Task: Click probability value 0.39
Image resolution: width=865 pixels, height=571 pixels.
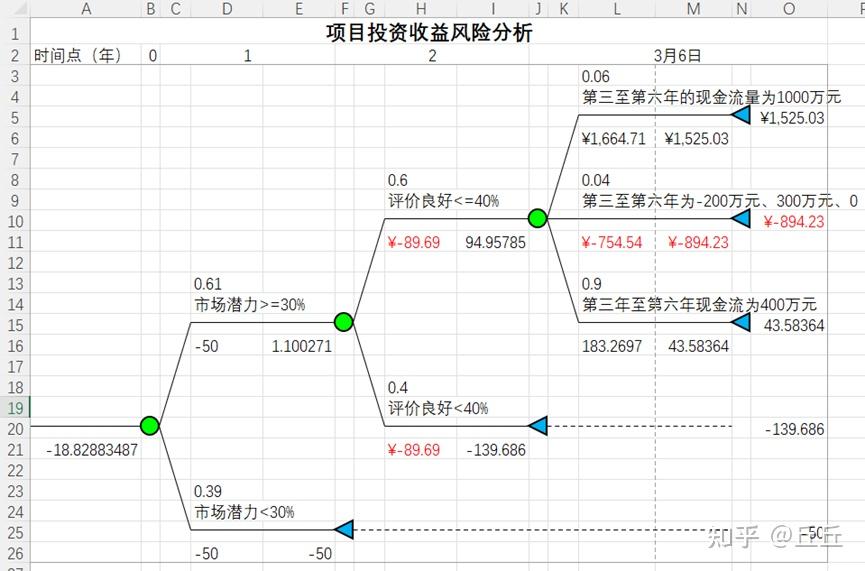Action: (x=207, y=491)
